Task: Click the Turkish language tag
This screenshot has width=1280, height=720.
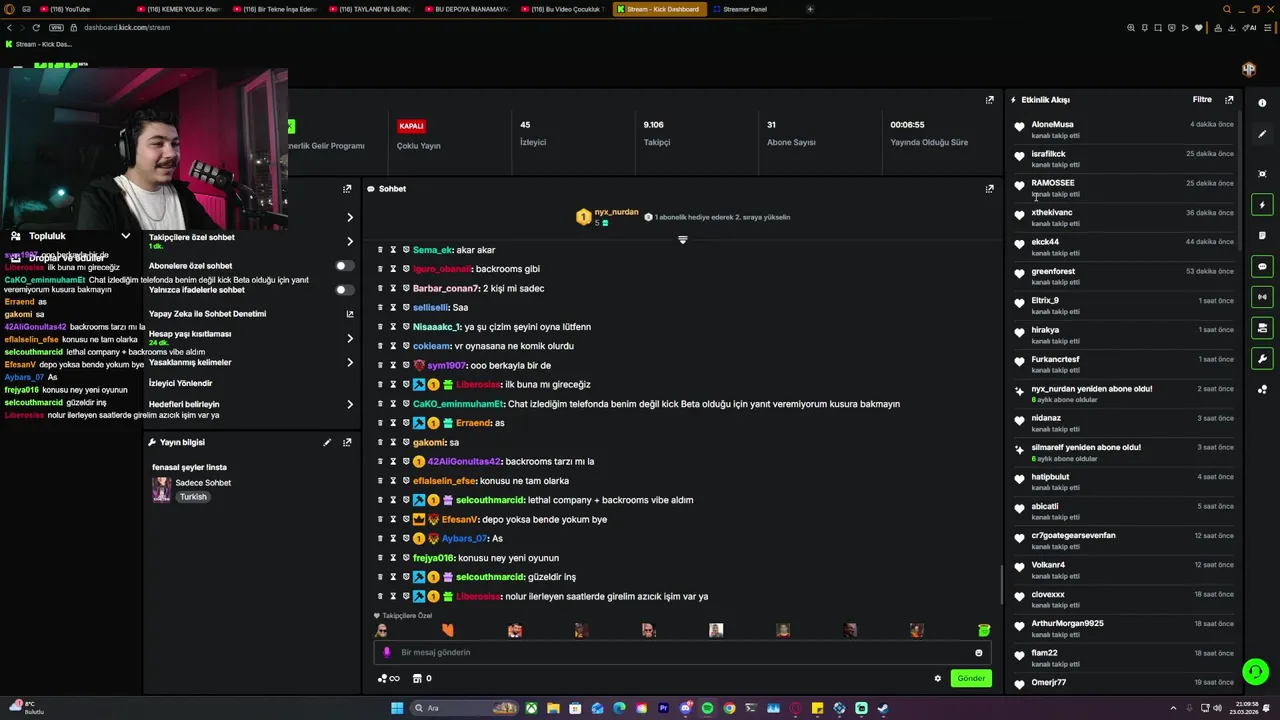Action: coord(193,497)
